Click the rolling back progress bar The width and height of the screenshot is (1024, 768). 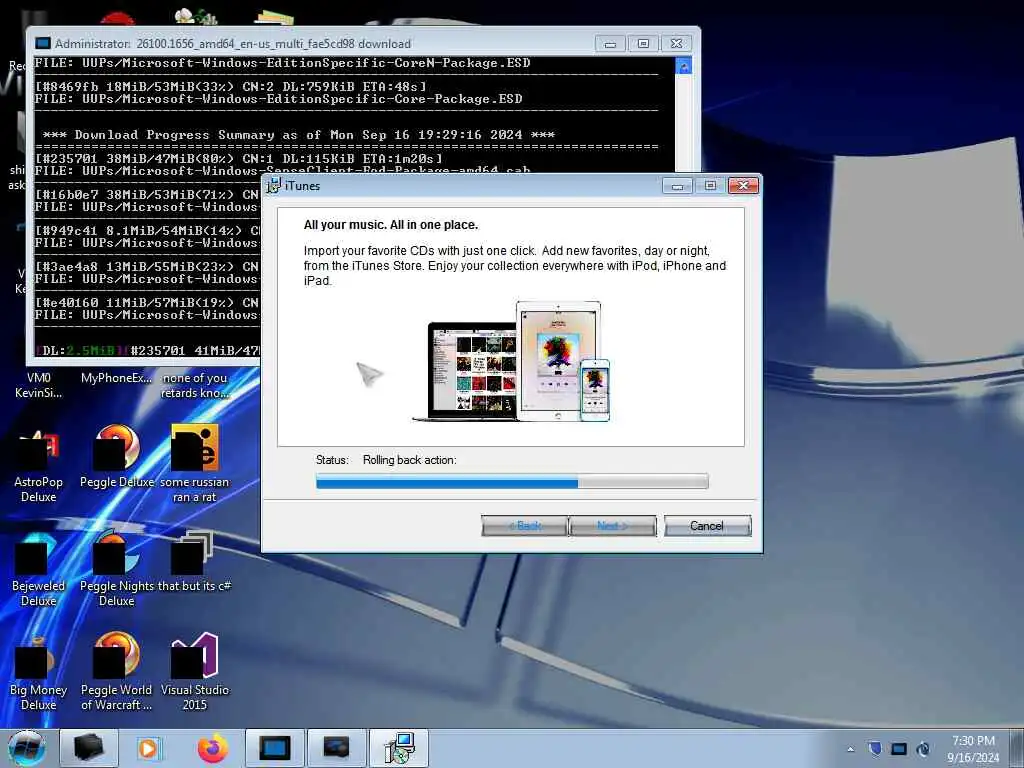click(512, 482)
